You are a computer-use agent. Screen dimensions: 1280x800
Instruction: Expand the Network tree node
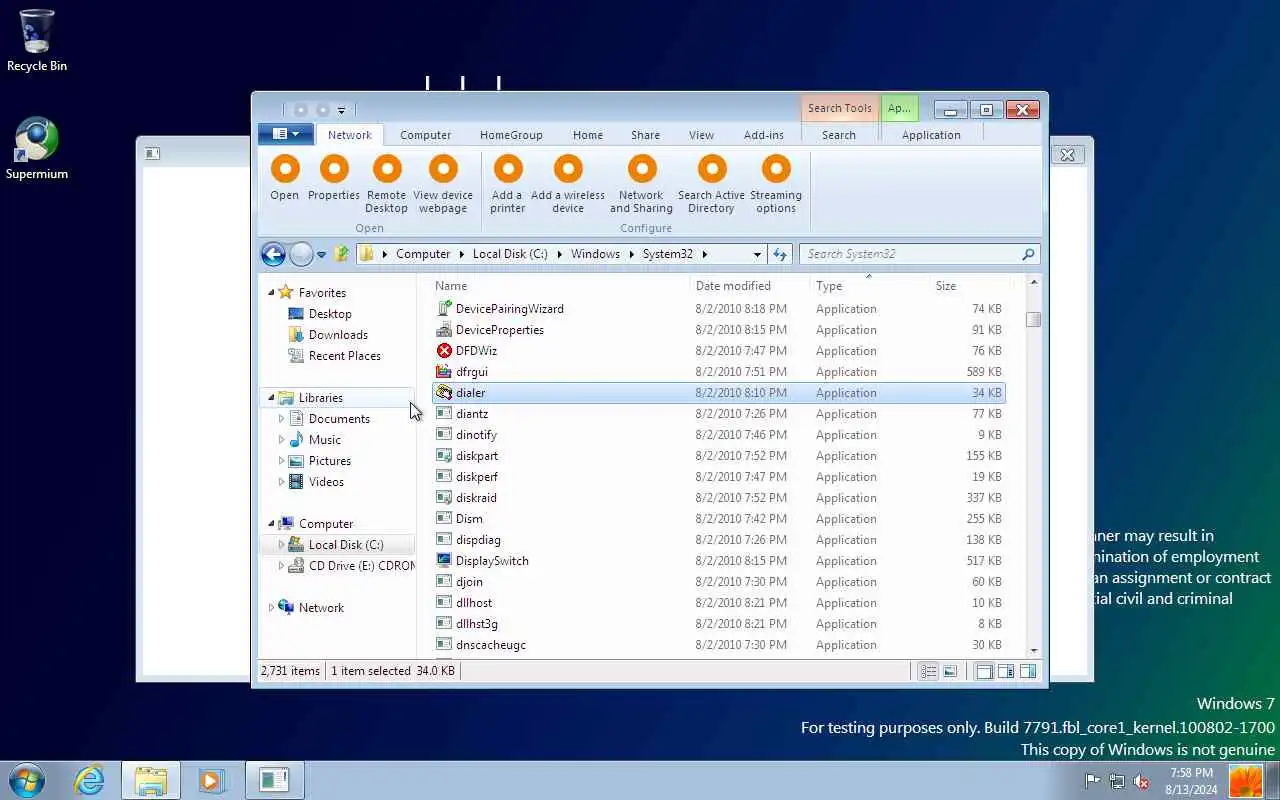pos(271,608)
